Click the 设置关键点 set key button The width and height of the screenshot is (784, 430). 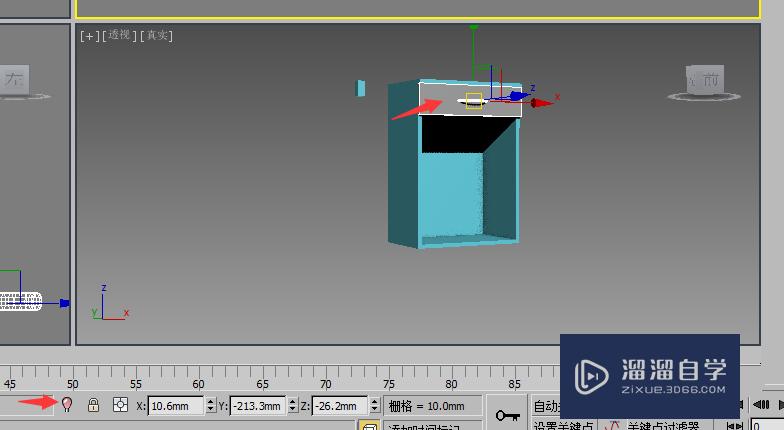[x=563, y=426]
